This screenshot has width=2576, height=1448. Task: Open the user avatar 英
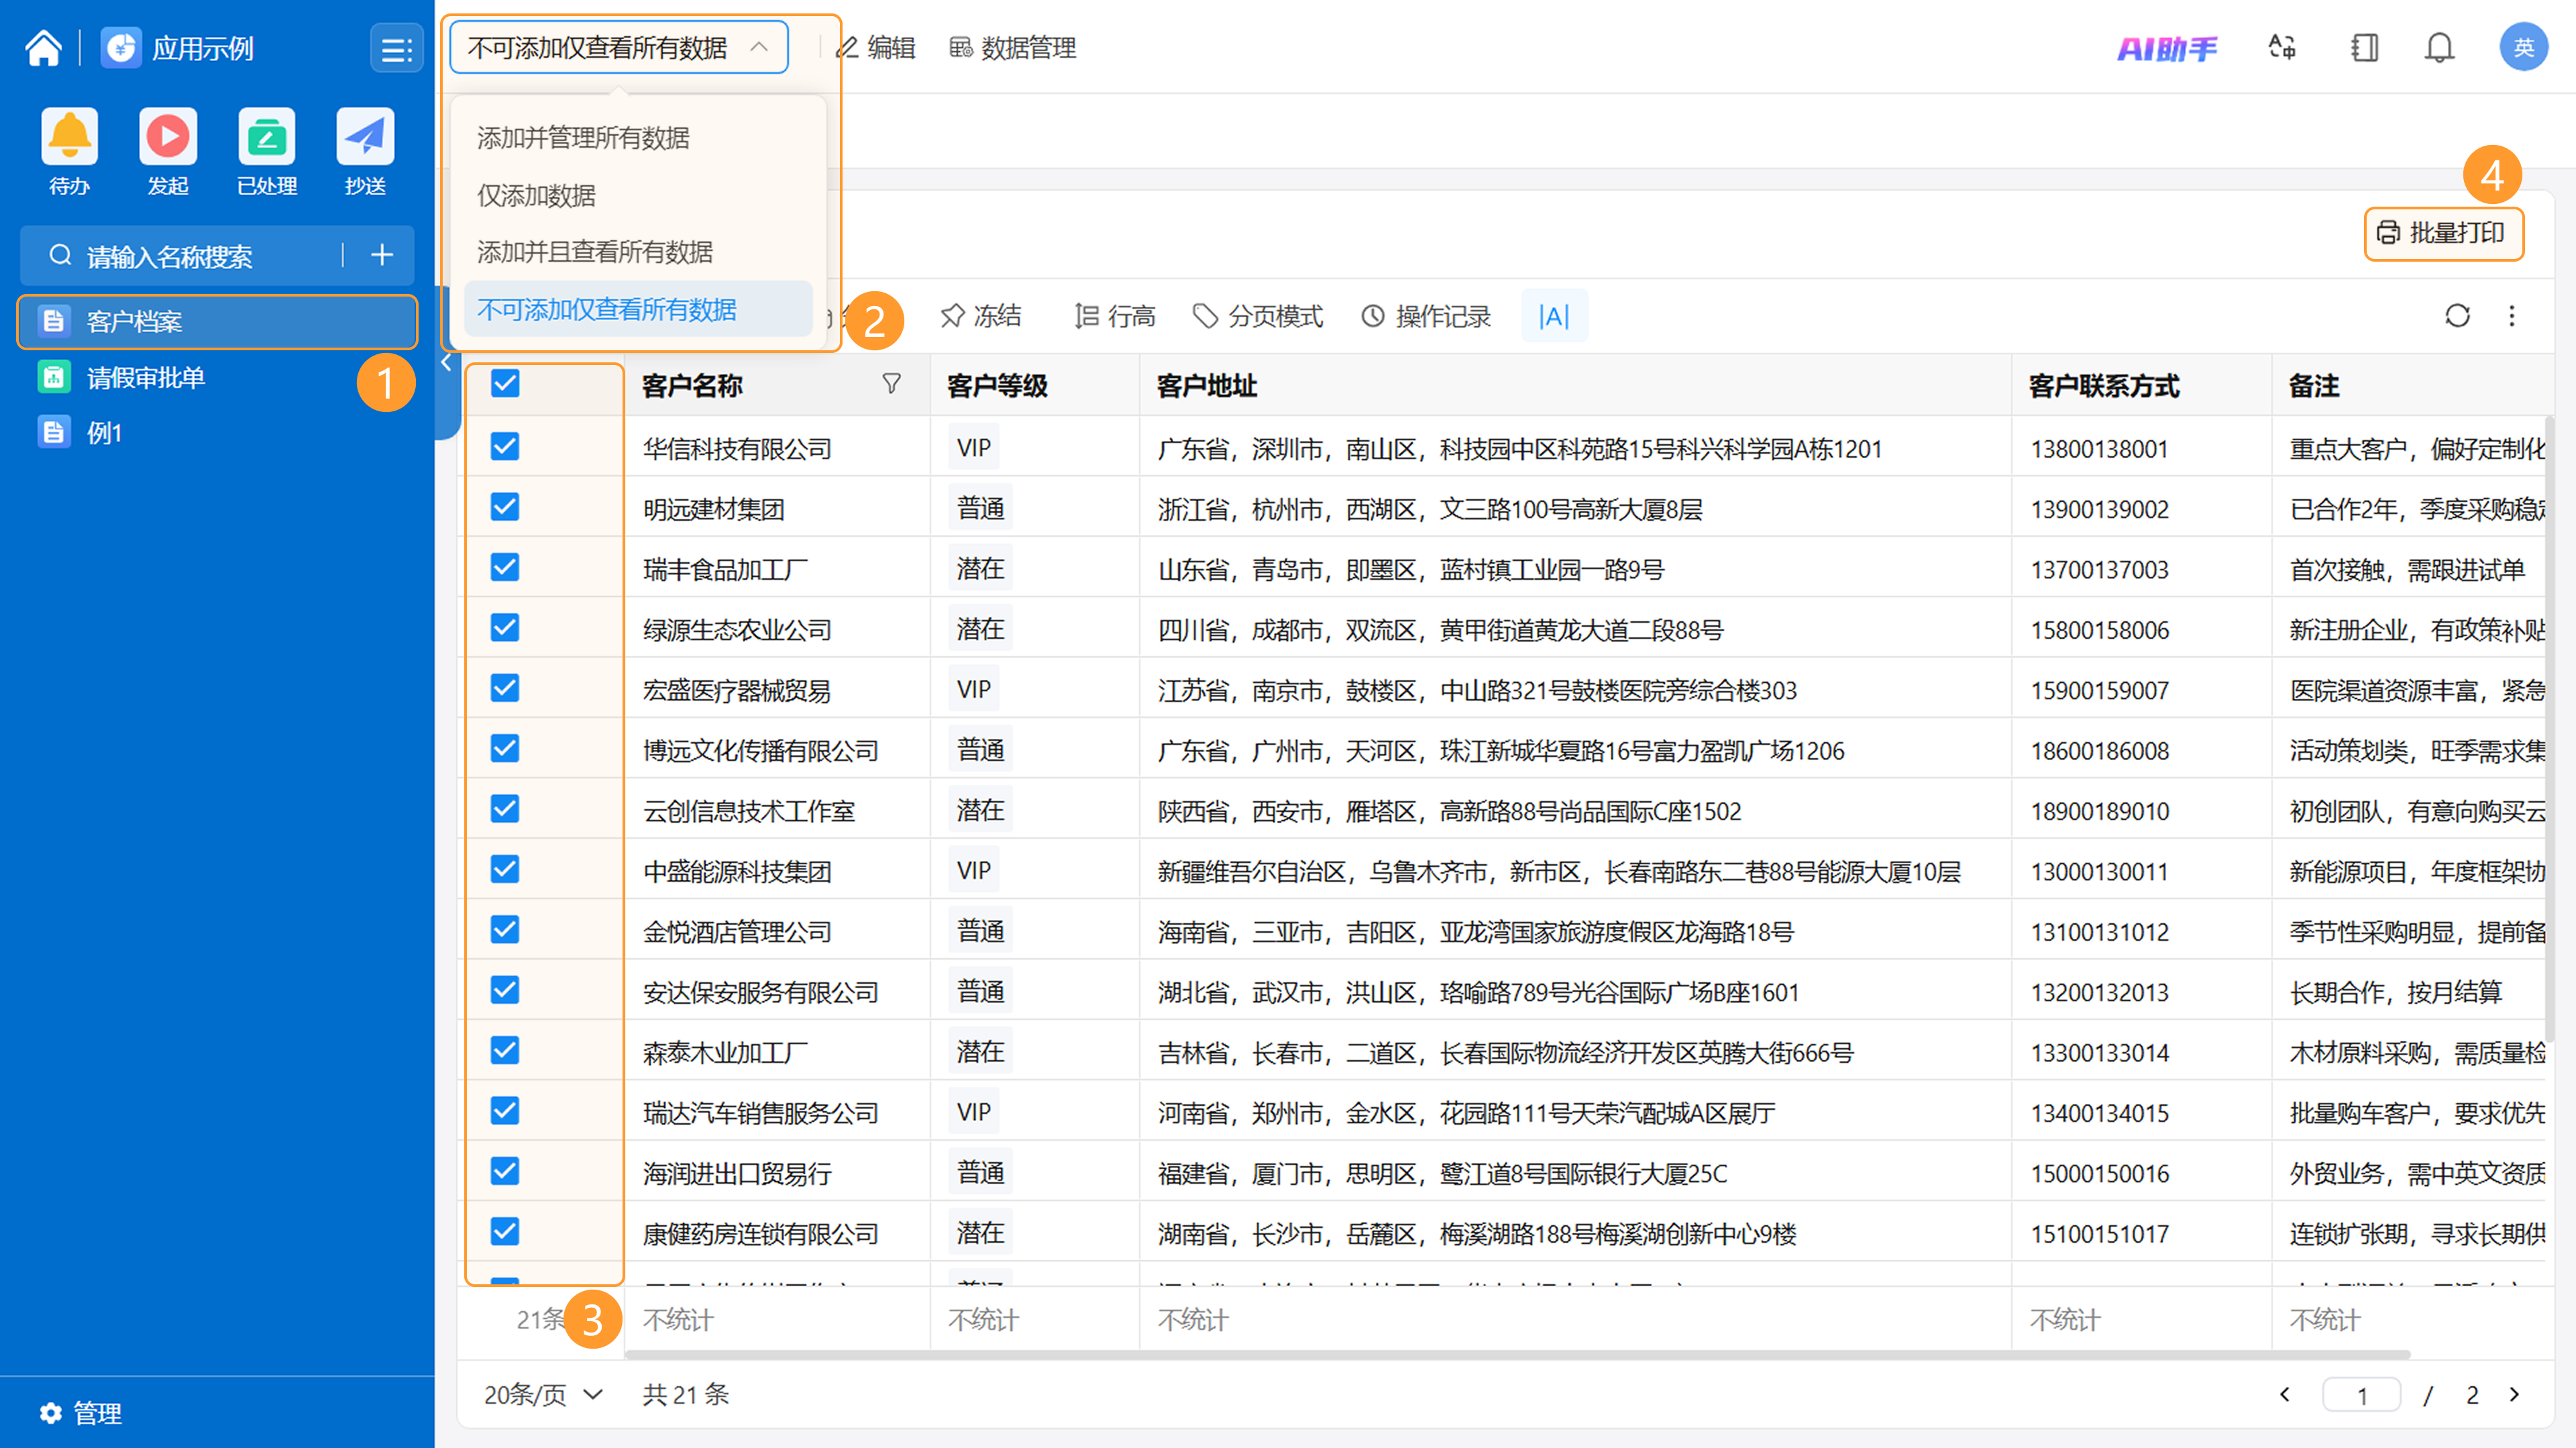tap(2523, 47)
